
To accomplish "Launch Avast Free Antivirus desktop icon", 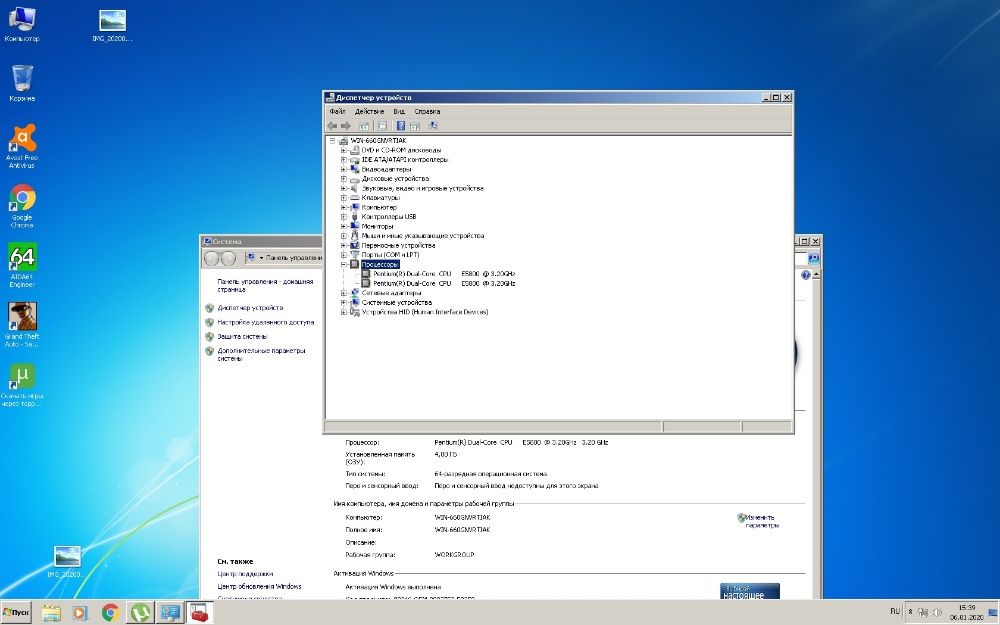I will pyautogui.click(x=22, y=139).
